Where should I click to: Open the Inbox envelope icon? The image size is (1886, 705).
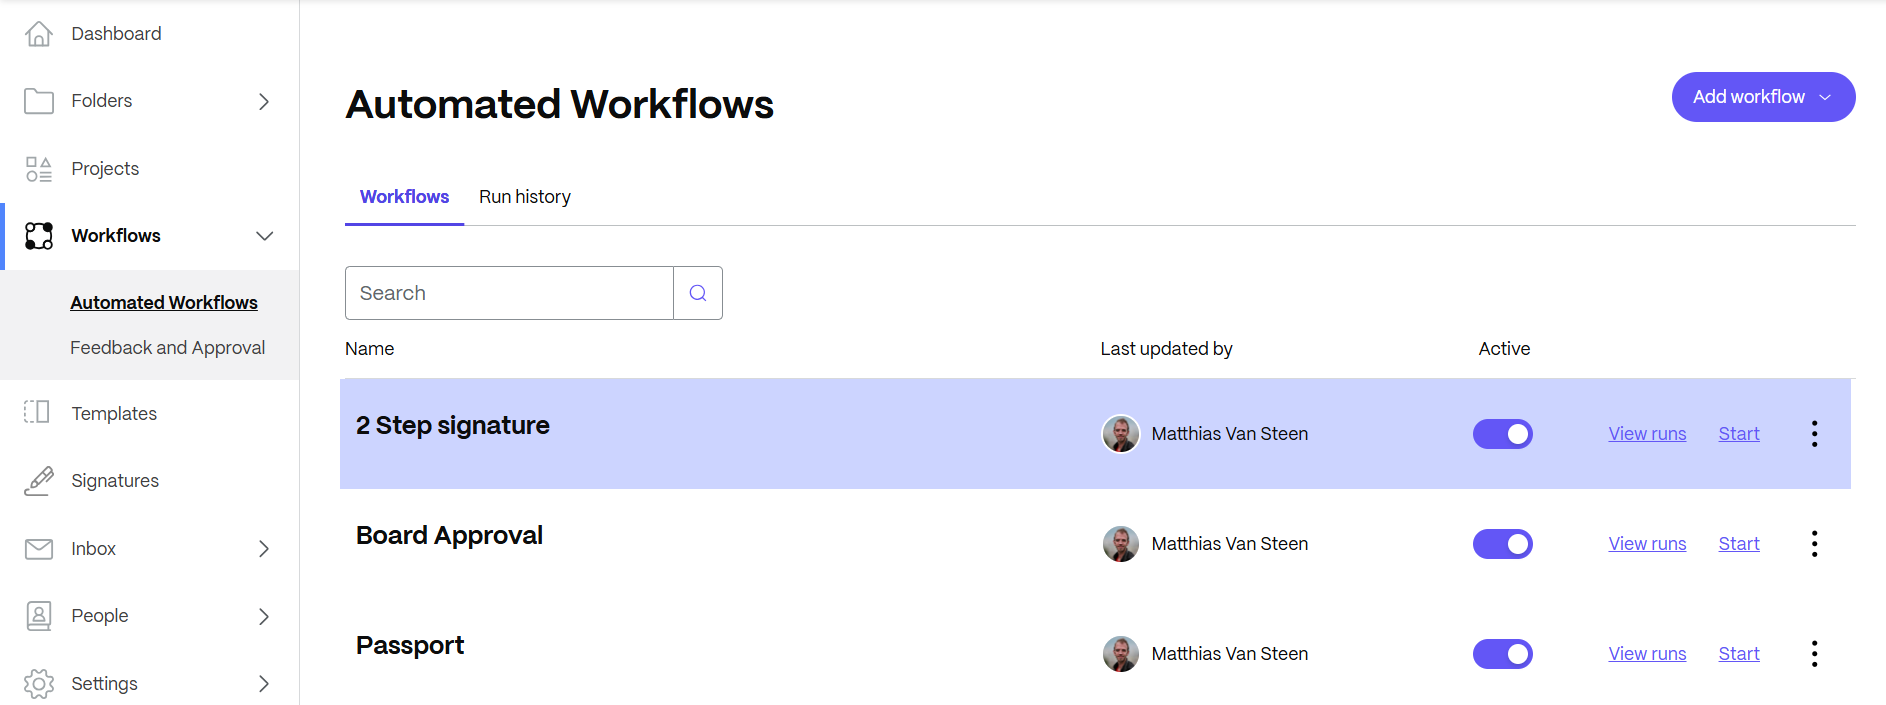38,548
